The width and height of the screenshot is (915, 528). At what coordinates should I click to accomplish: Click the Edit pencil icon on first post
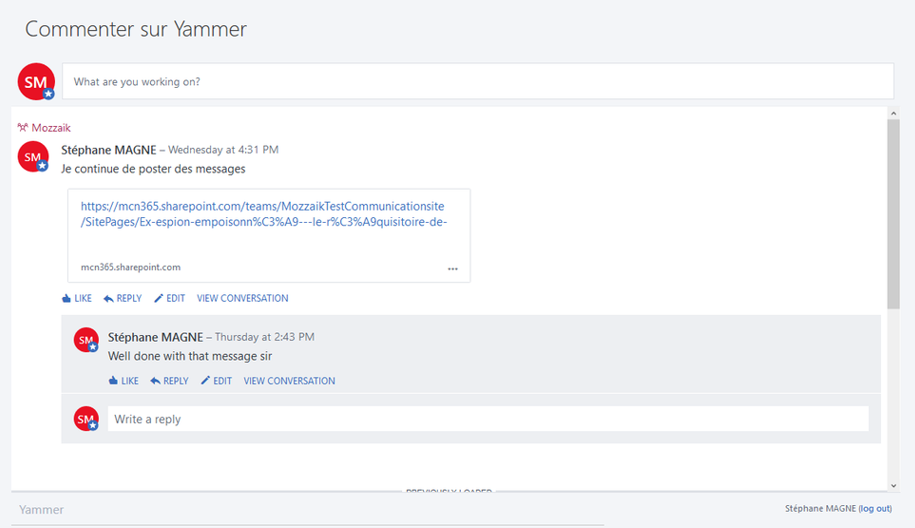coord(159,298)
